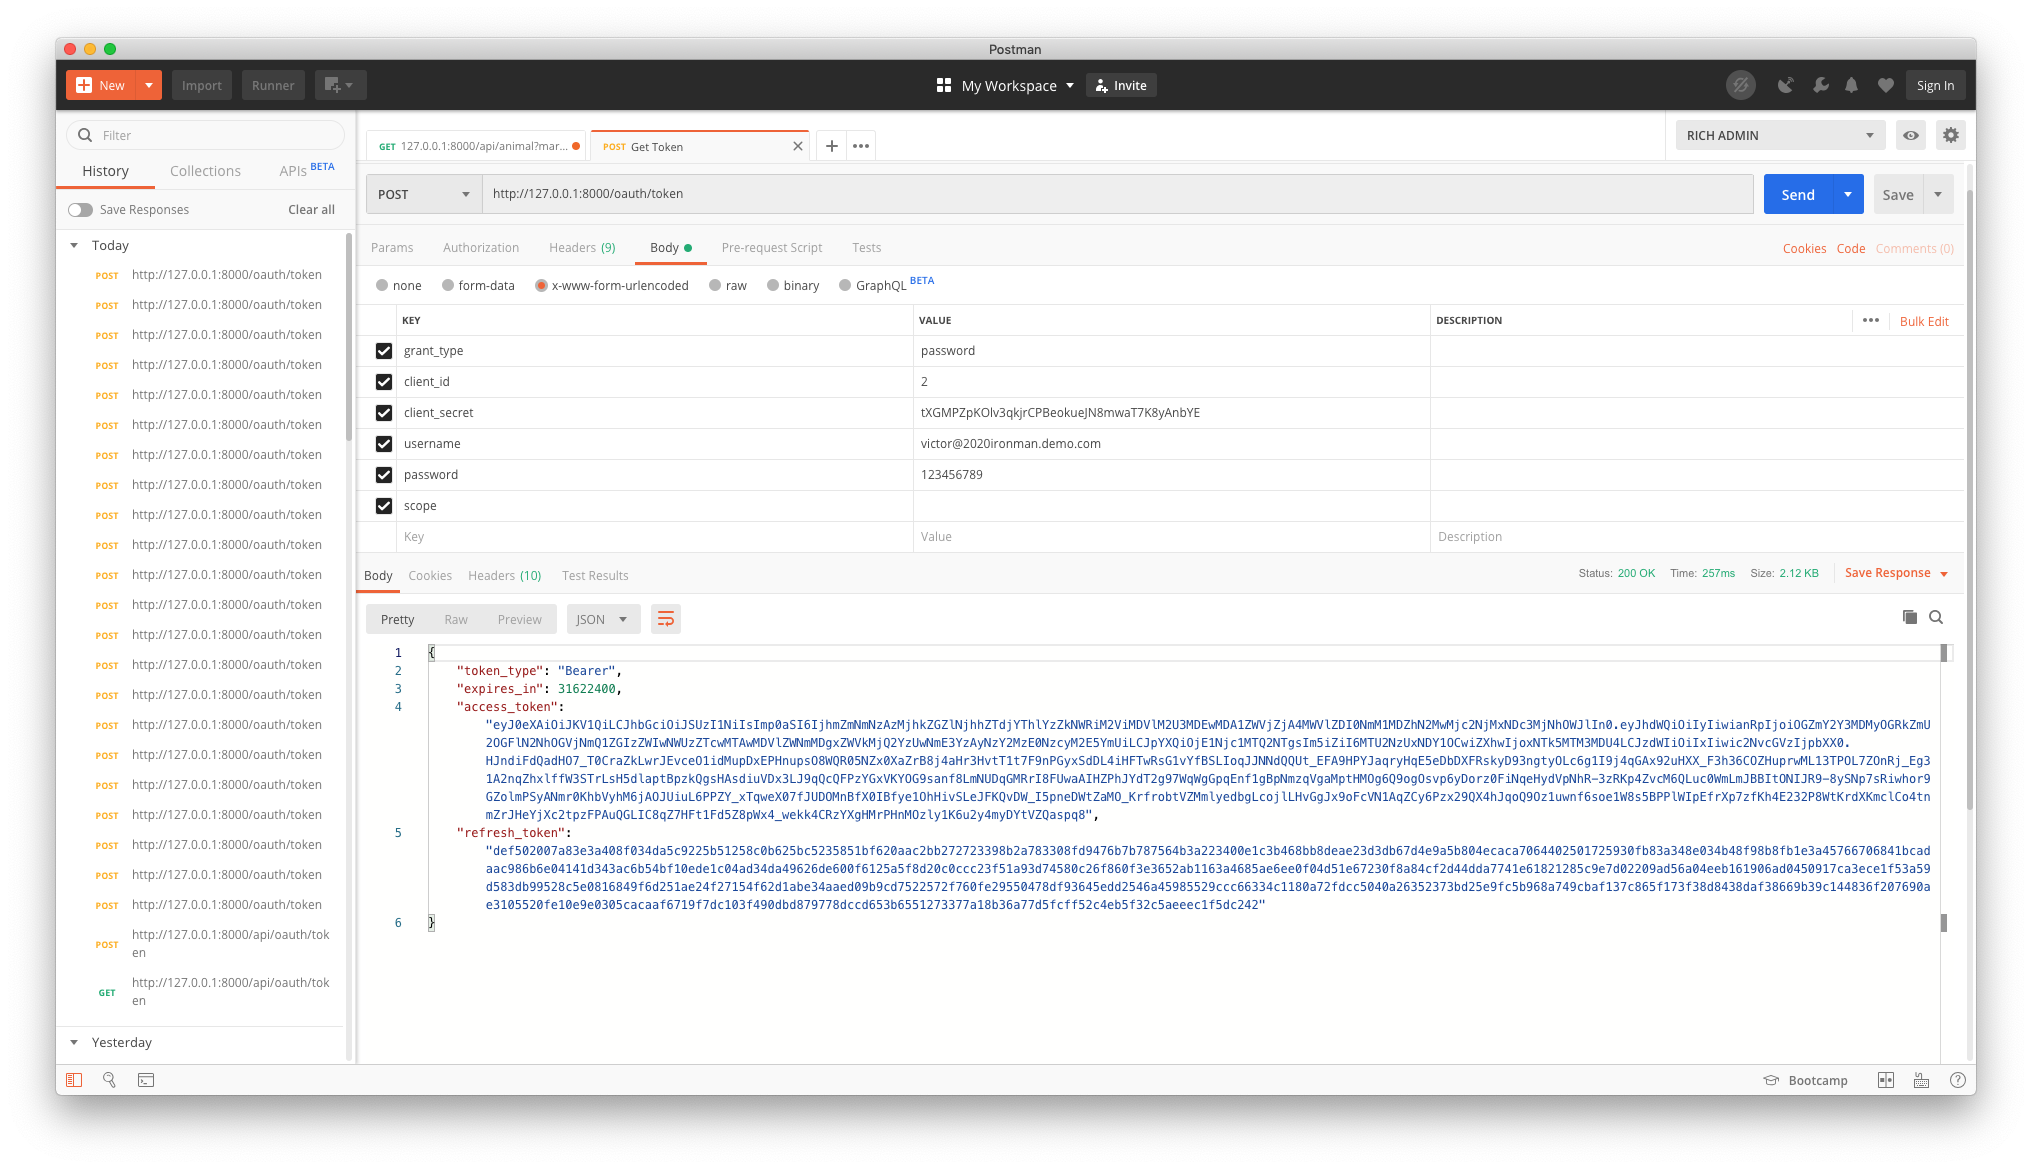Open Bootcamp in status bar
2032x1169 pixels.
point(1805,1080)
